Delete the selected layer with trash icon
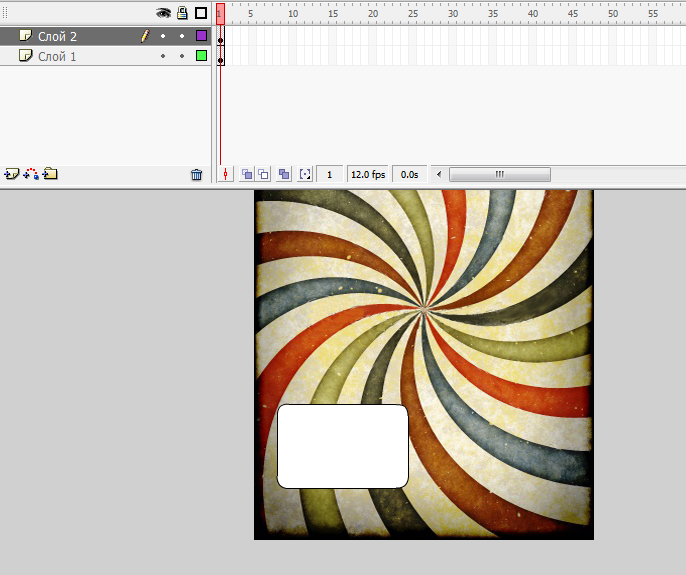Image resolution: width=686 pixels, height=575 pixels. coord(196,175)
